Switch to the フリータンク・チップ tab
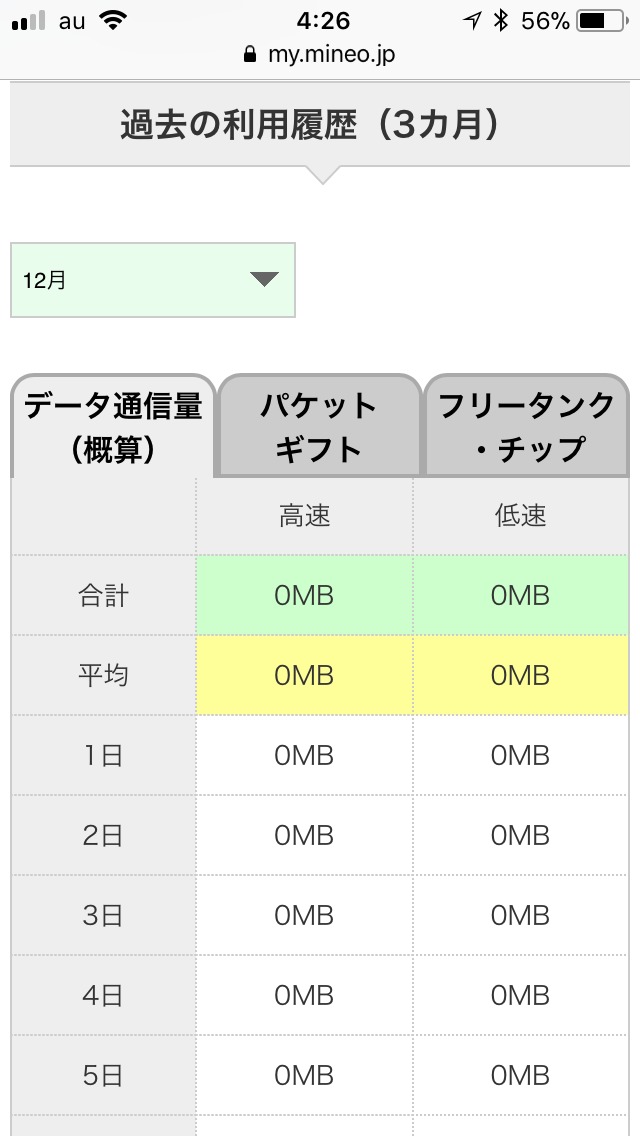The image size is (640, 1136). [527, 427]
